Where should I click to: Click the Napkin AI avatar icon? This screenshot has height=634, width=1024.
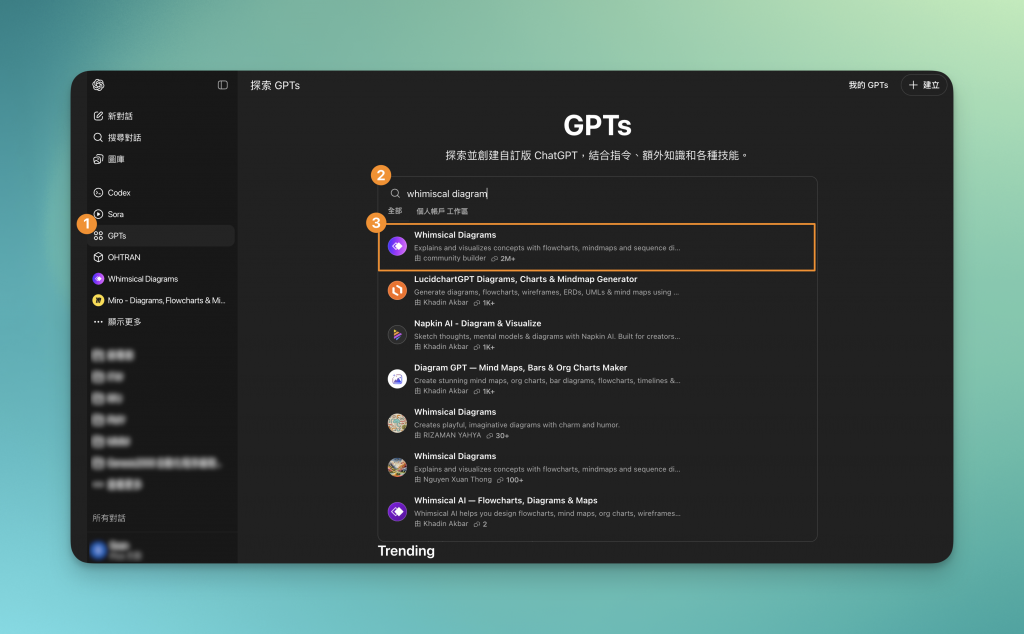(x=397, y=335)
